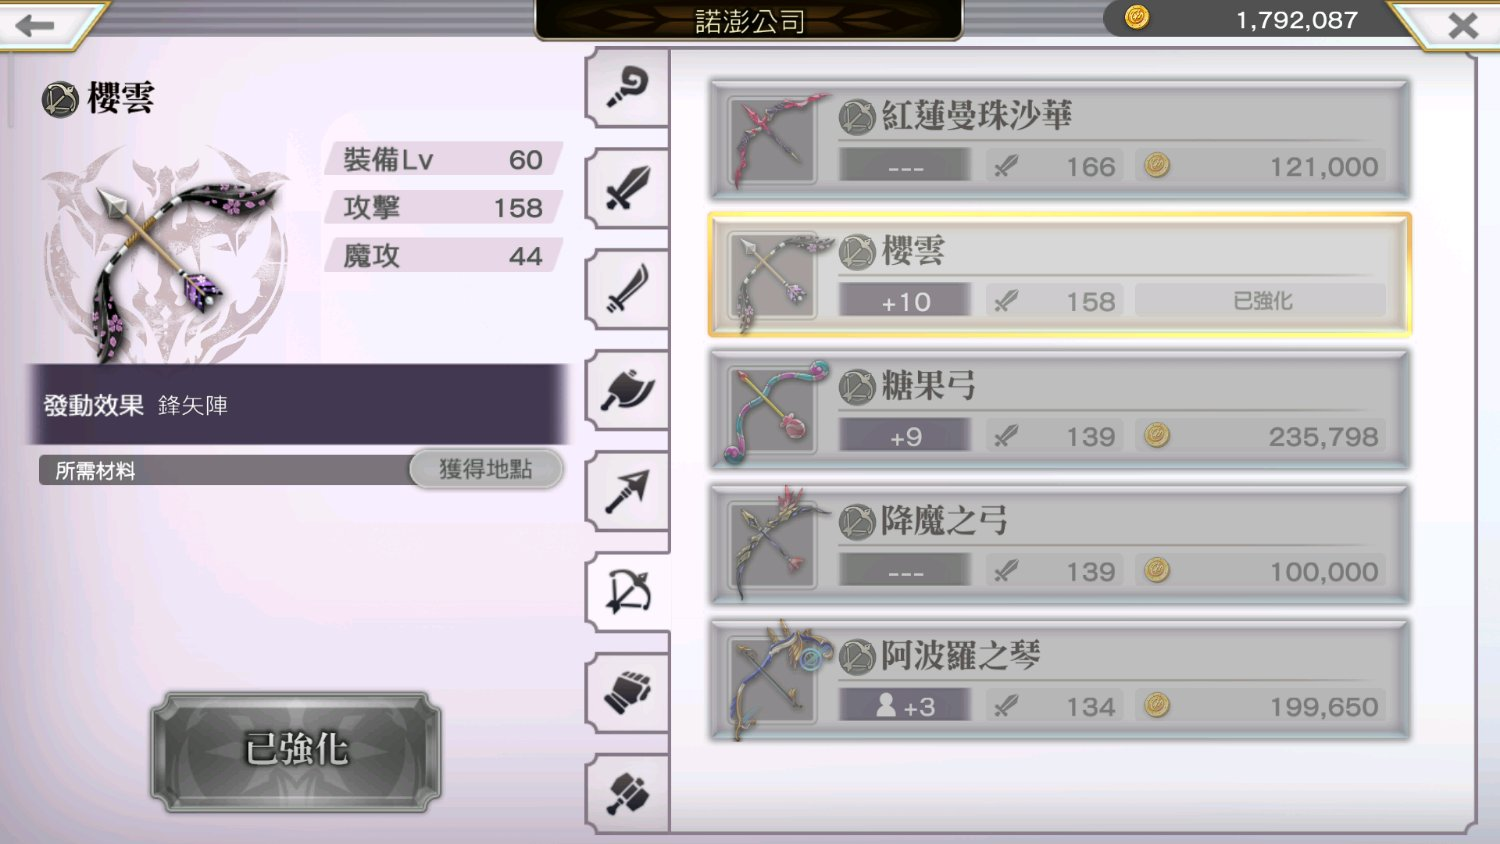Select the 降魔之弓 list entry
This screenshot has height=844, width=1500.
point(1060,545)
